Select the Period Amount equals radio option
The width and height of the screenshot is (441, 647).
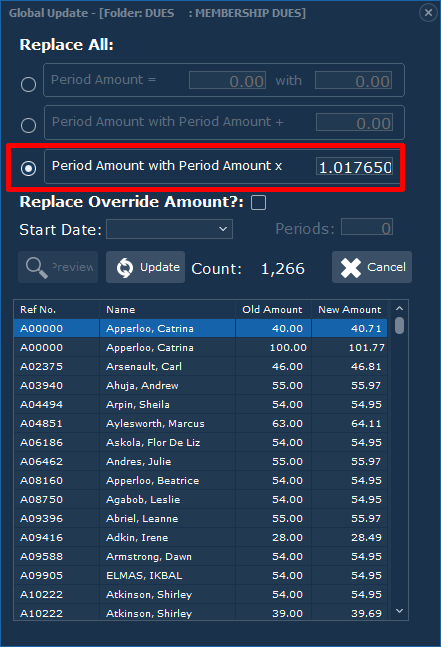coord(28,85)
